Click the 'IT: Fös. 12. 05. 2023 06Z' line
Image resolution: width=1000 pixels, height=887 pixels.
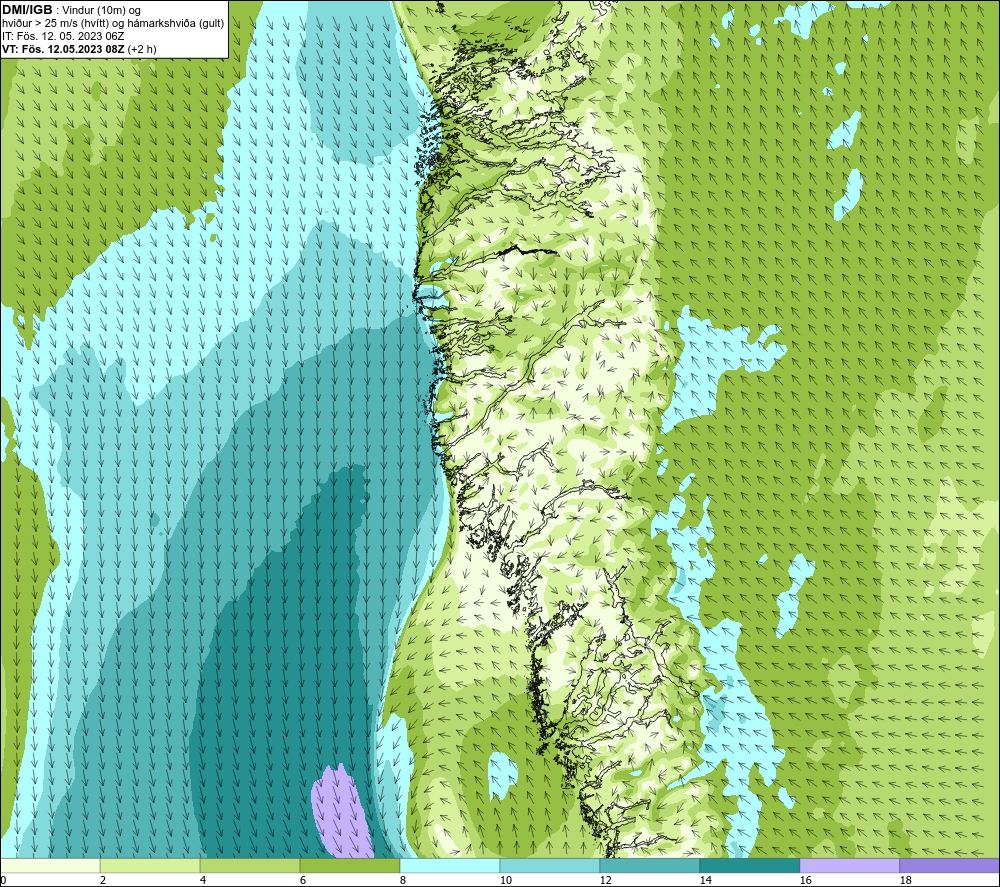tap(63, 36)
